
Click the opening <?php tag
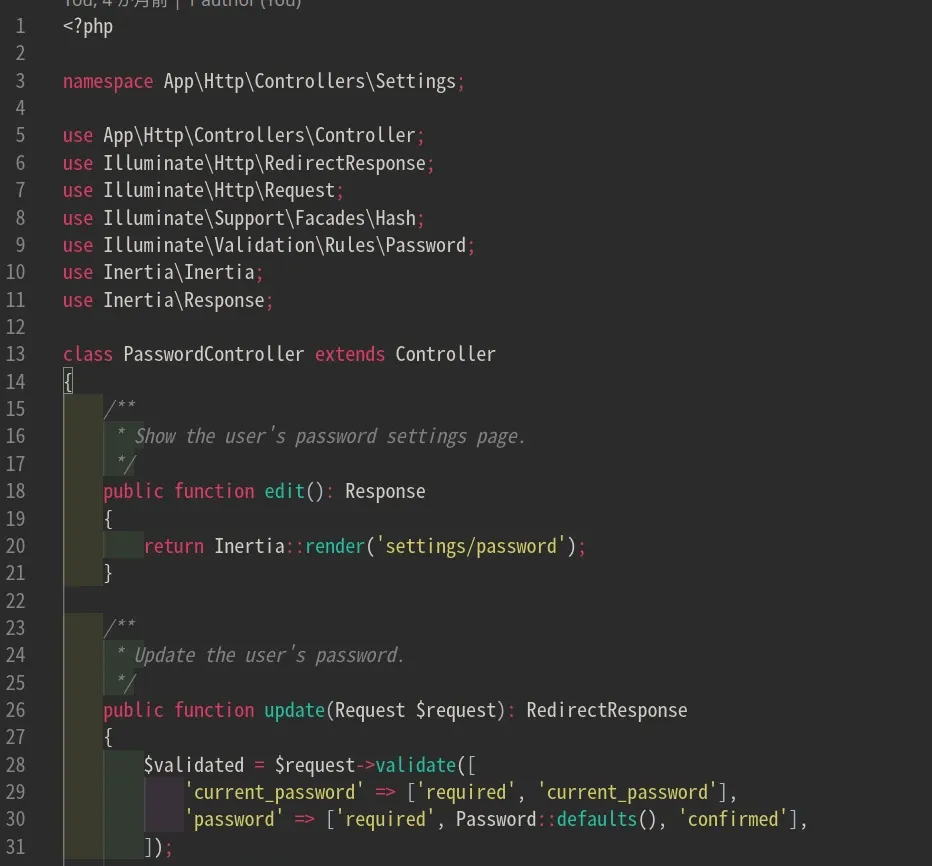[x=88, y=26]
